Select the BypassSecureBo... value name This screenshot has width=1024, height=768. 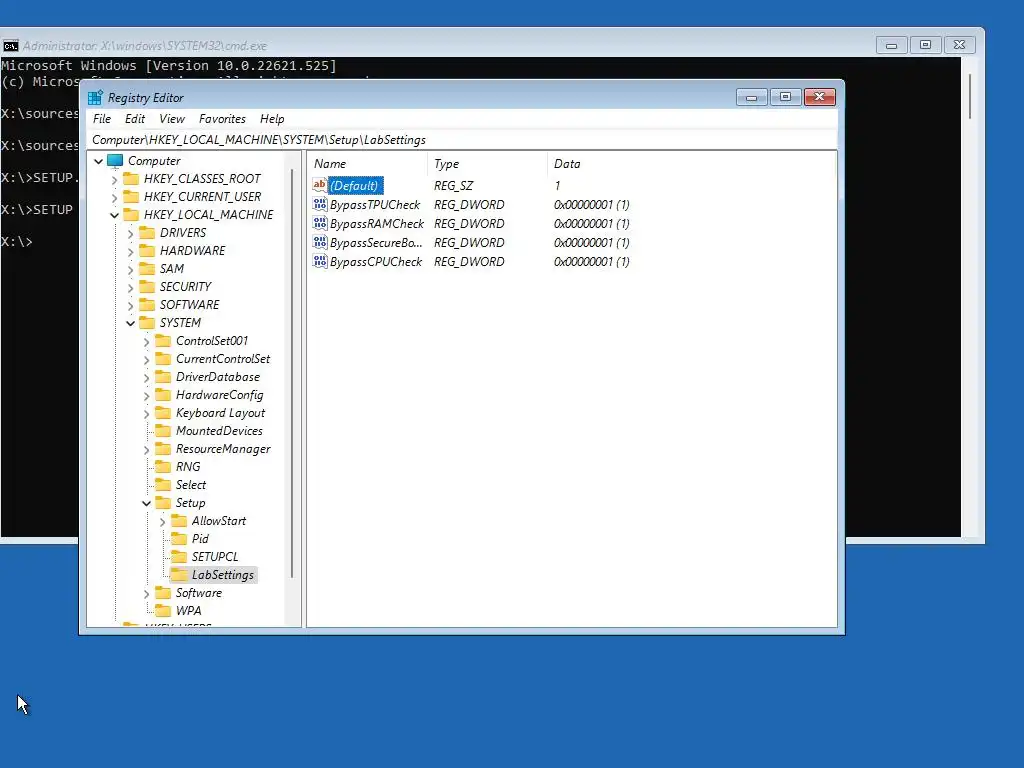click(376, 242)
